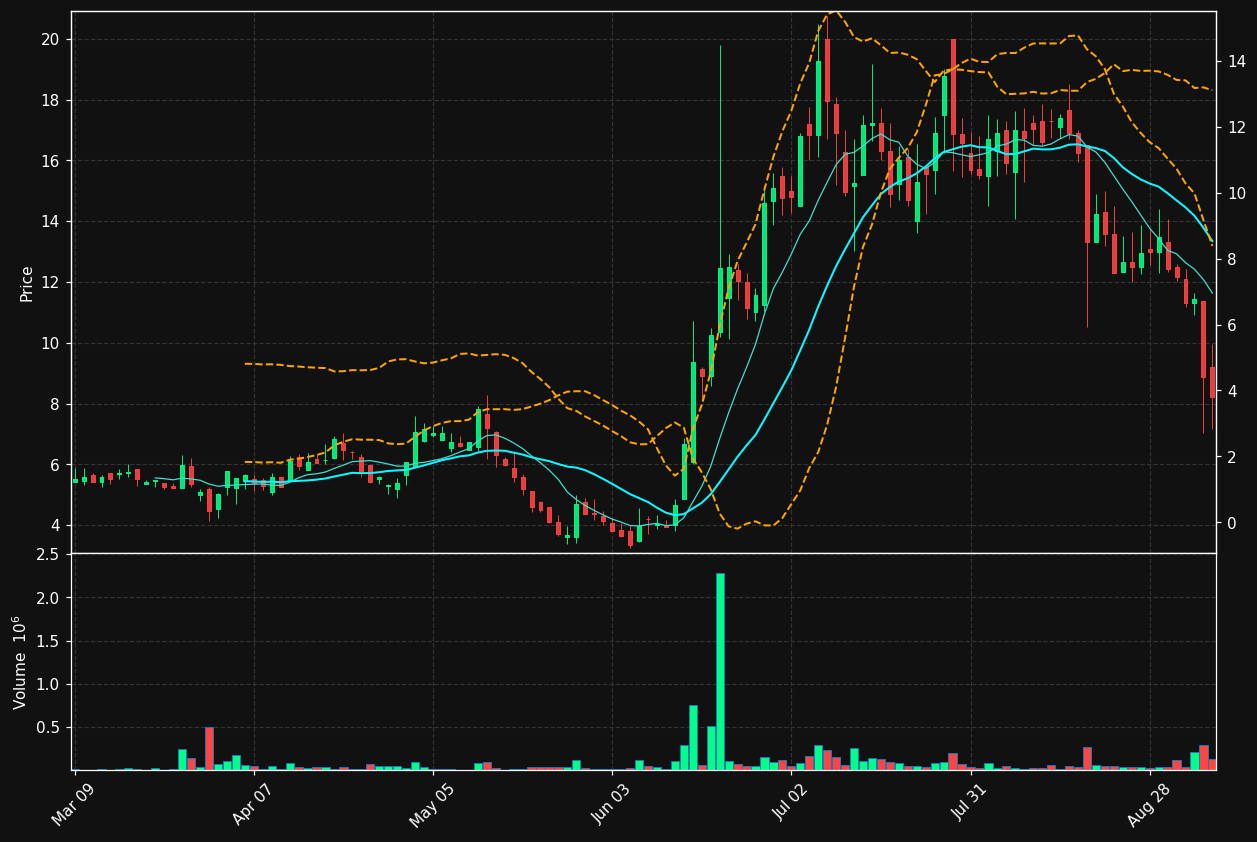Click the 2.5 tick on Volume axis
Screen dimensions: 1257x842
(x=48, y=555)
